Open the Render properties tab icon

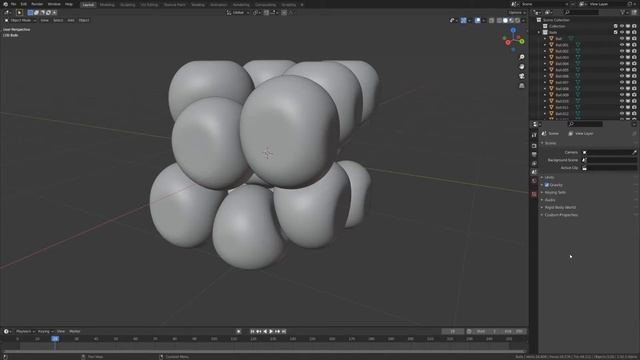click(534, 146)
